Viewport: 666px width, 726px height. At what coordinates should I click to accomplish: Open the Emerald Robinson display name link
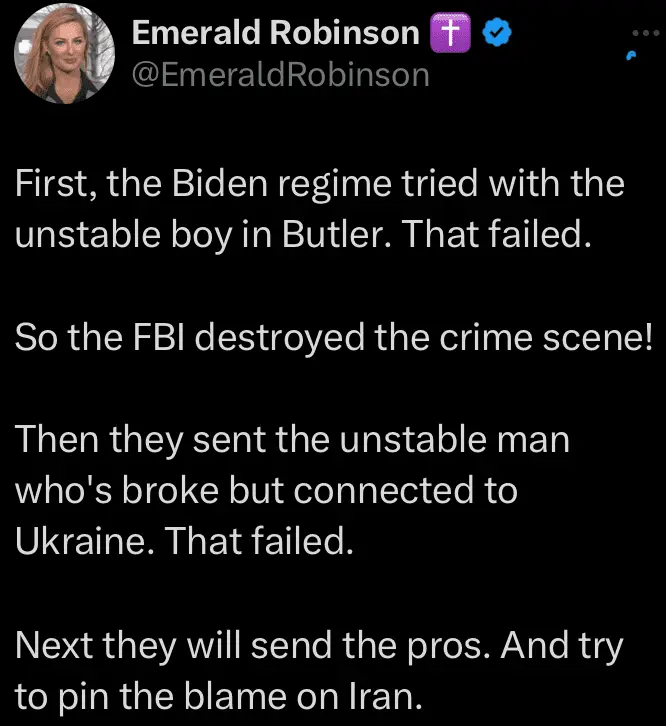(x=276, y=33)
